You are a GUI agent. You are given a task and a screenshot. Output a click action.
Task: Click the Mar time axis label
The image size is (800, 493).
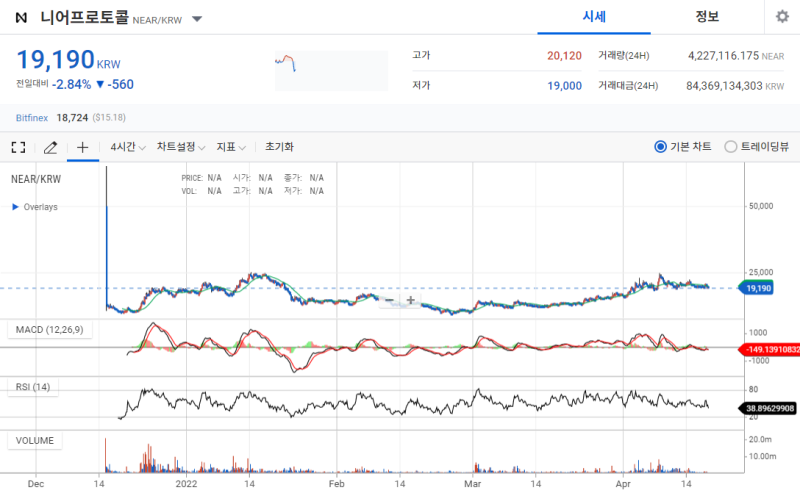pyautogui.click(x=472, y=483)
